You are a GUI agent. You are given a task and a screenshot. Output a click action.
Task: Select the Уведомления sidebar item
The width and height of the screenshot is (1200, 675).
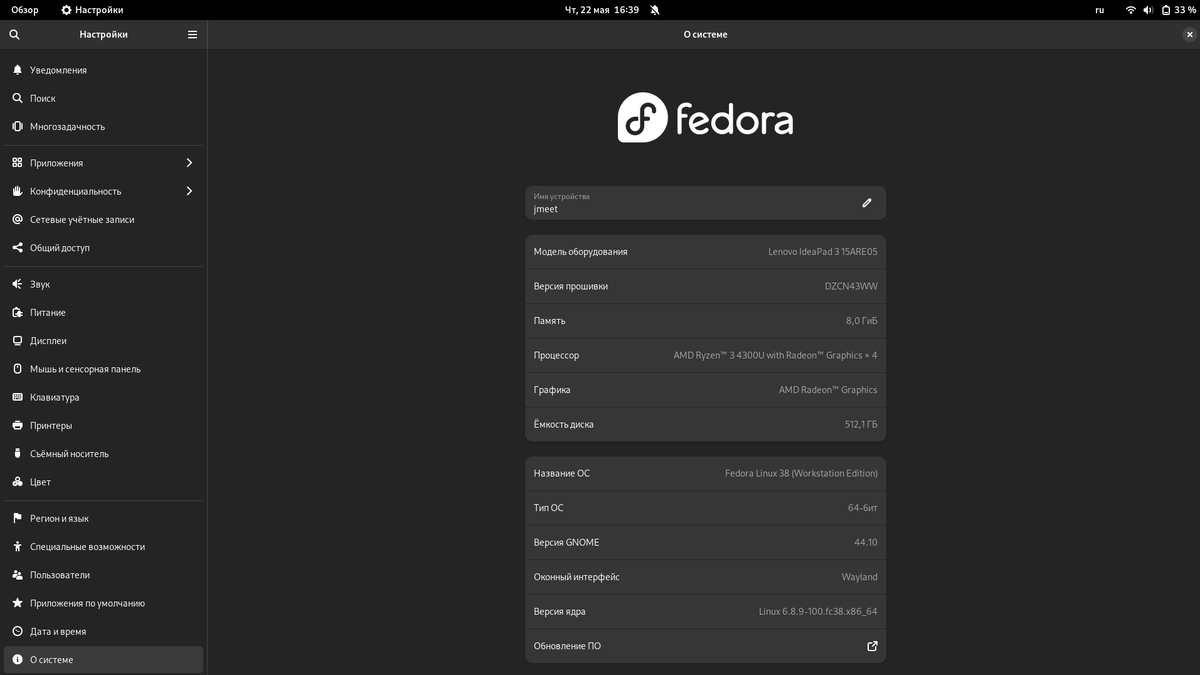pos(104,70)
